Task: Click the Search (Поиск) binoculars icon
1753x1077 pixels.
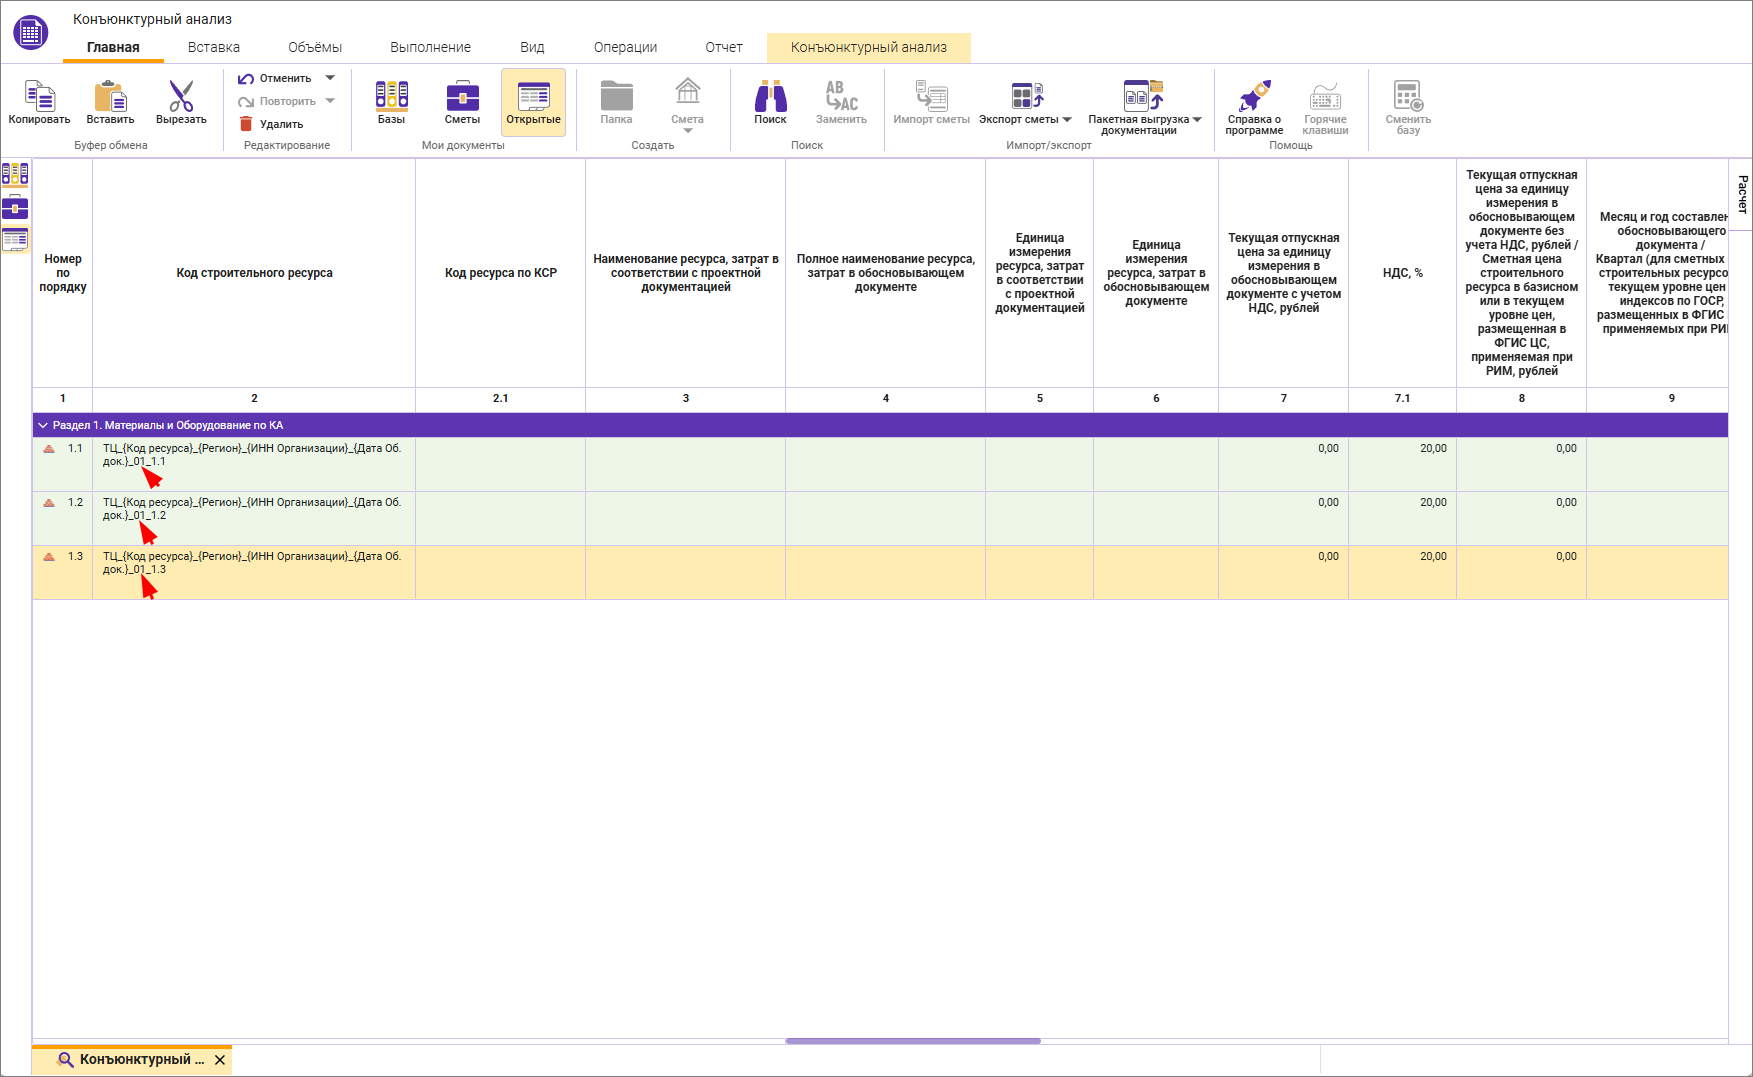Action: point(770,98)
